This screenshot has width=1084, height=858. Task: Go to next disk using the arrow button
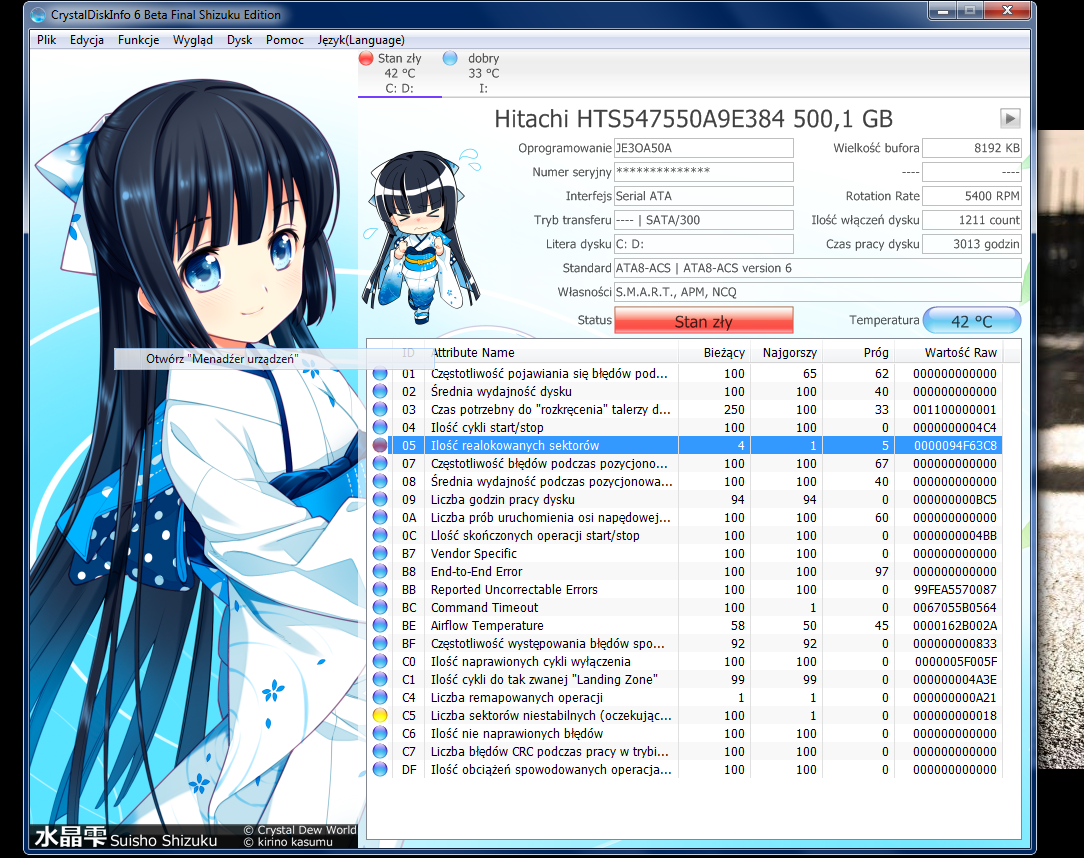pyautogui.click(x=1010, y=118)
